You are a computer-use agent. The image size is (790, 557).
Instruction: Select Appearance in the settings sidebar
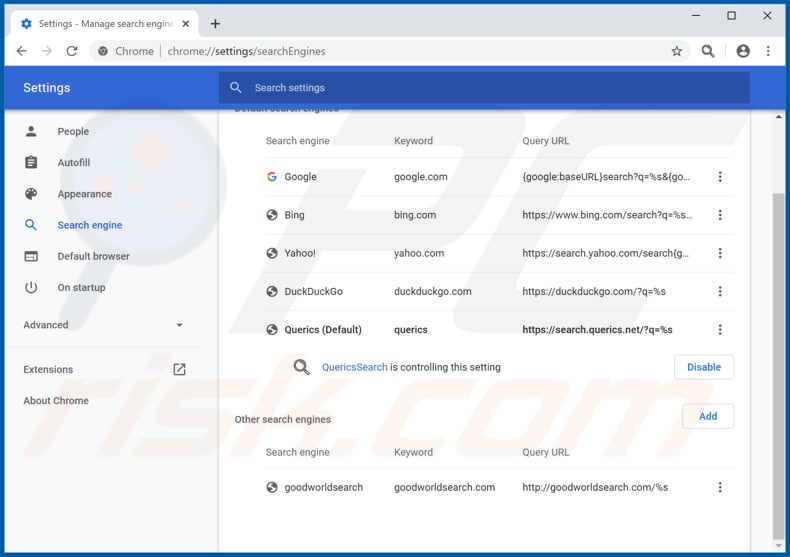[x=84, y=194]
